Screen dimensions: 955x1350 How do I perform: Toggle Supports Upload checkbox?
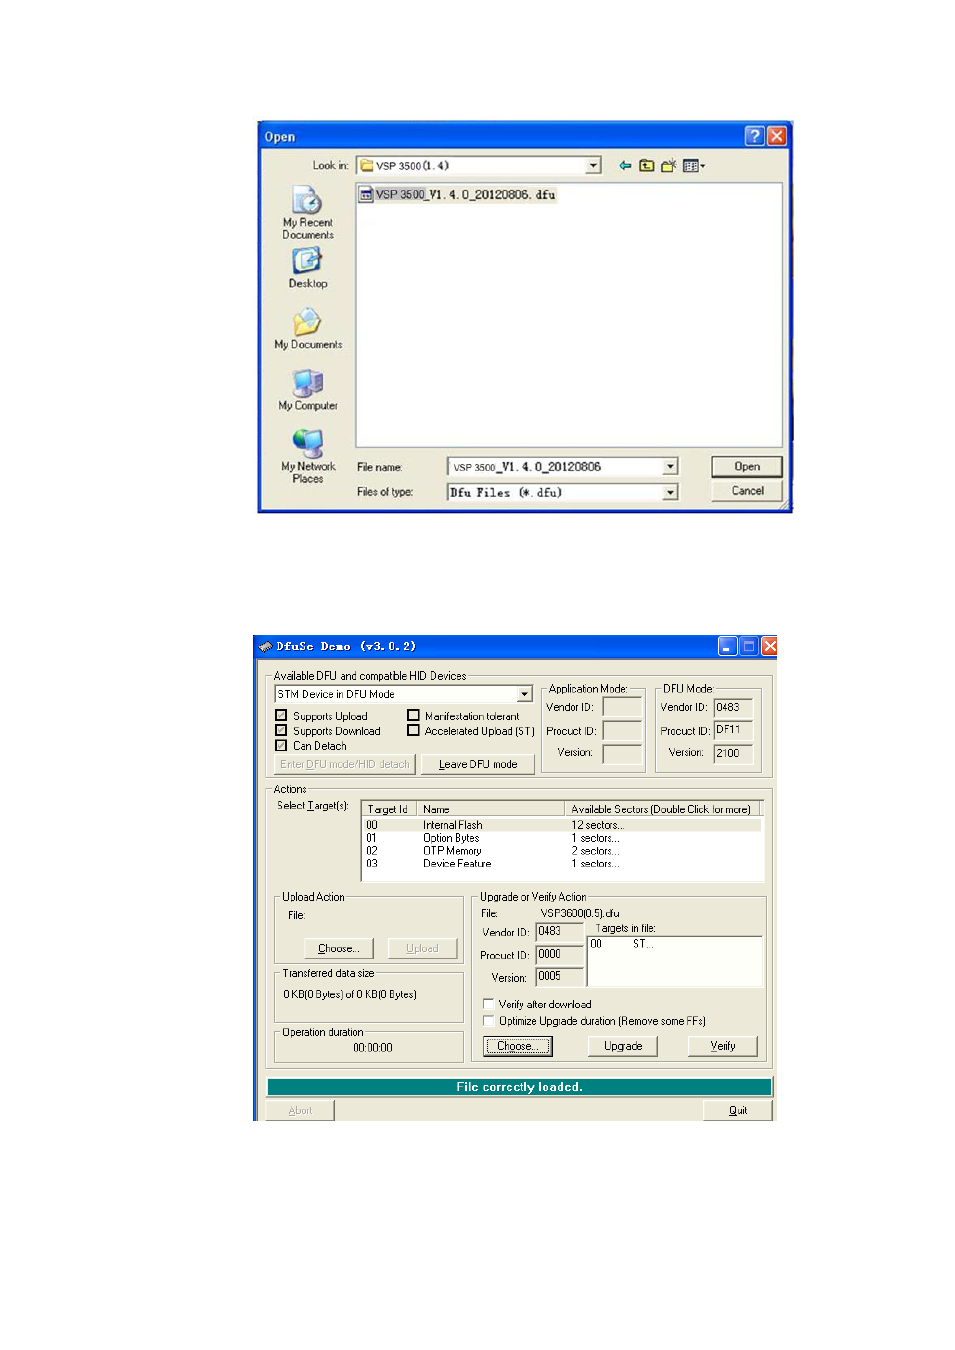(x=281, y=716)
